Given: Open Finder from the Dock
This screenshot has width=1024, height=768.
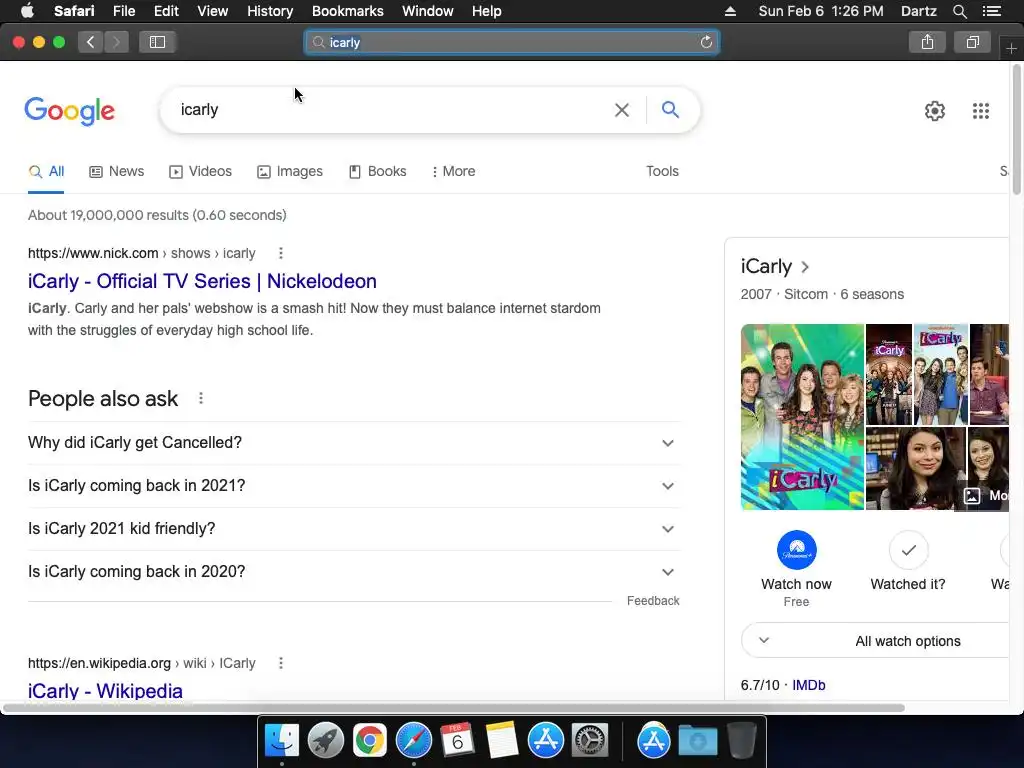Looking at the screenshot, I should point(281,741).
